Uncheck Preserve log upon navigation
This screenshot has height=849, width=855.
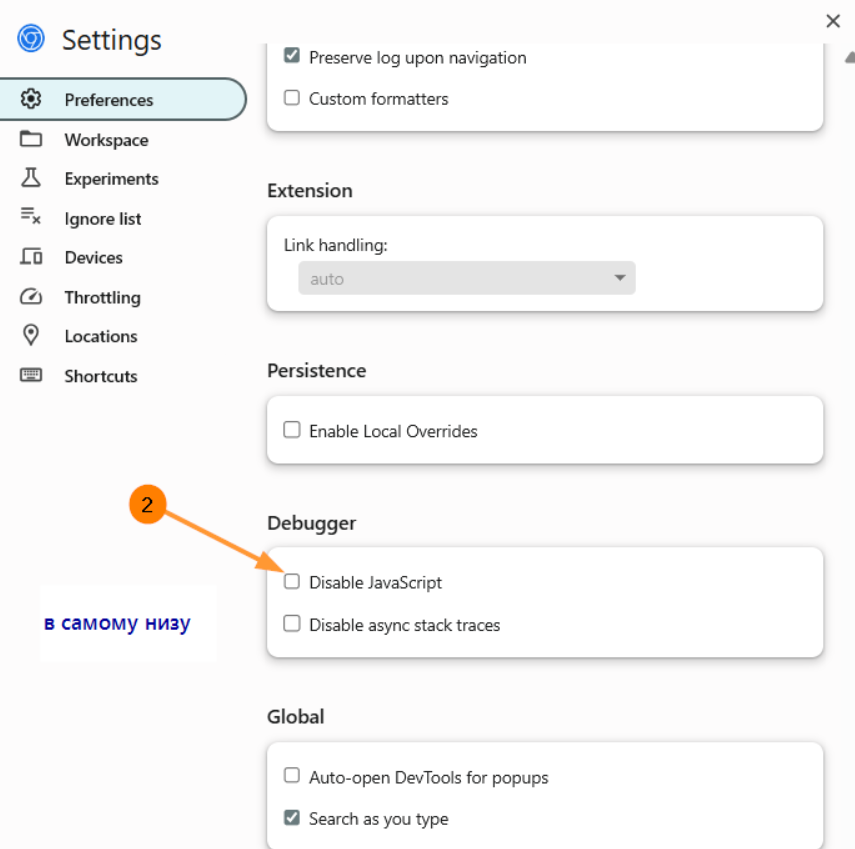[292, 57]
